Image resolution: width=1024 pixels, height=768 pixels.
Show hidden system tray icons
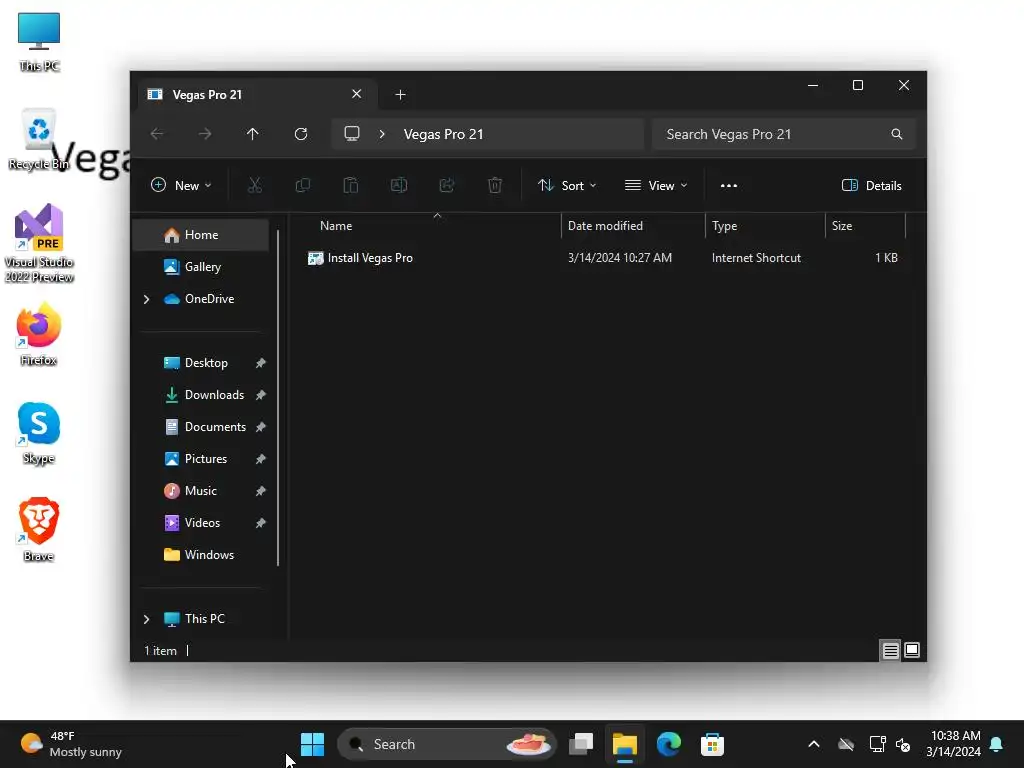coord(814,744)
